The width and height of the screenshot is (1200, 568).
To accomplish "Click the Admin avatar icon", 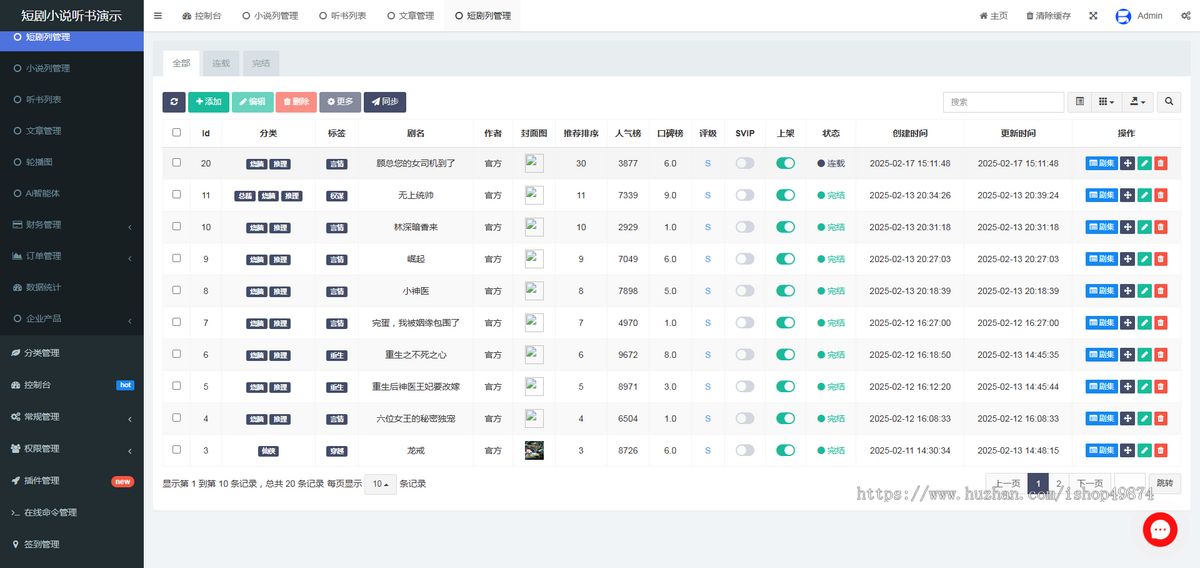I will pyautogui.click(x=1123, y=16).
